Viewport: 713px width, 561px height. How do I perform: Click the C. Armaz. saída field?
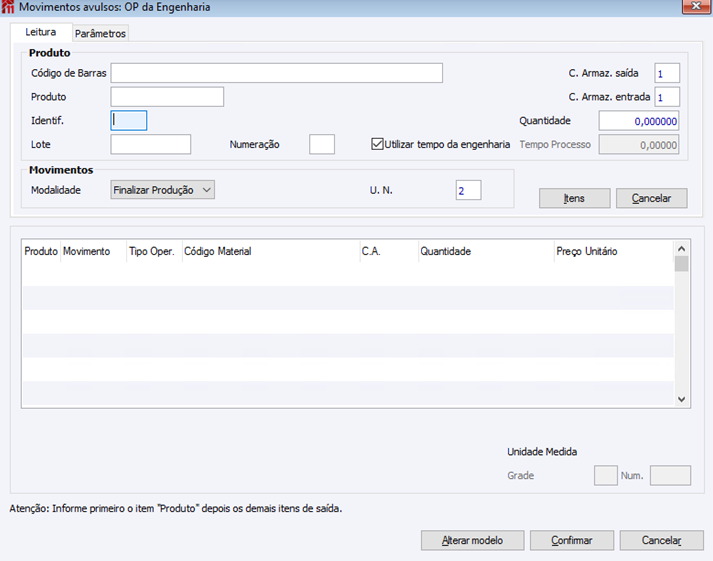[x=667, y=73]
